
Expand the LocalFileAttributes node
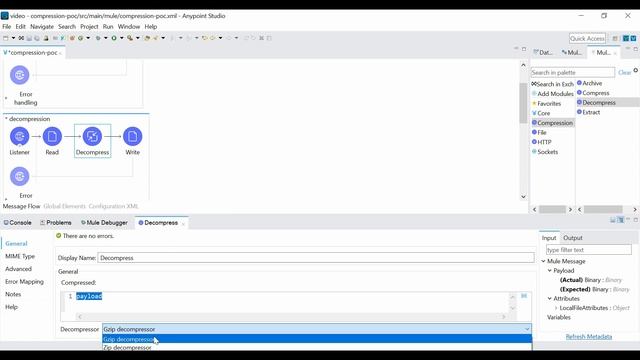556,308
